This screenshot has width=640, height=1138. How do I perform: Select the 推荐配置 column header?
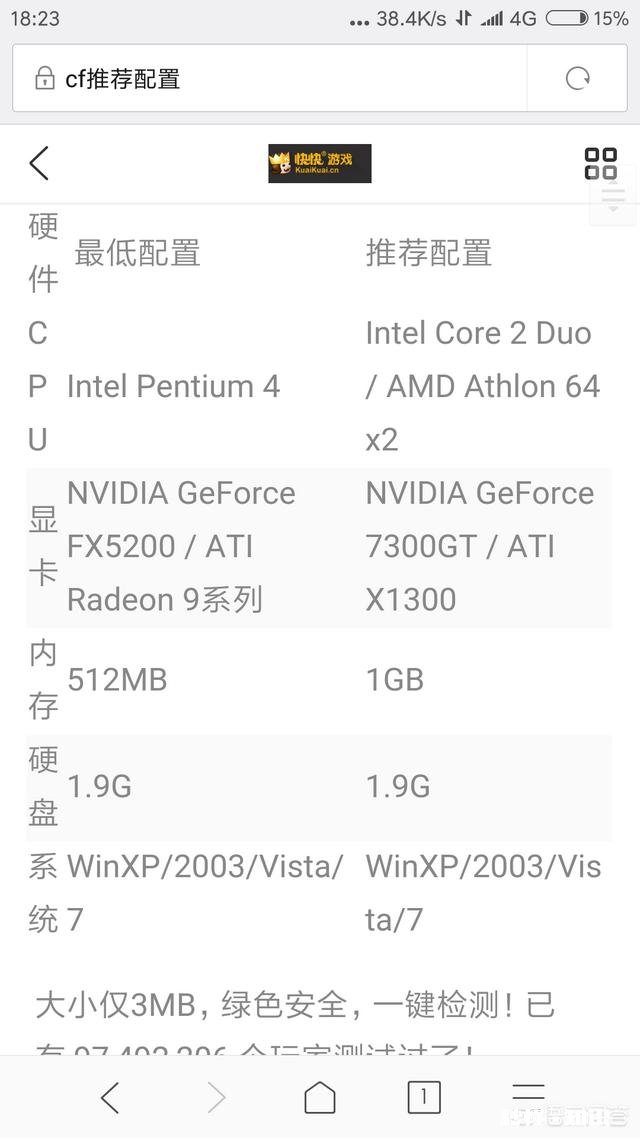click(429, 253)
